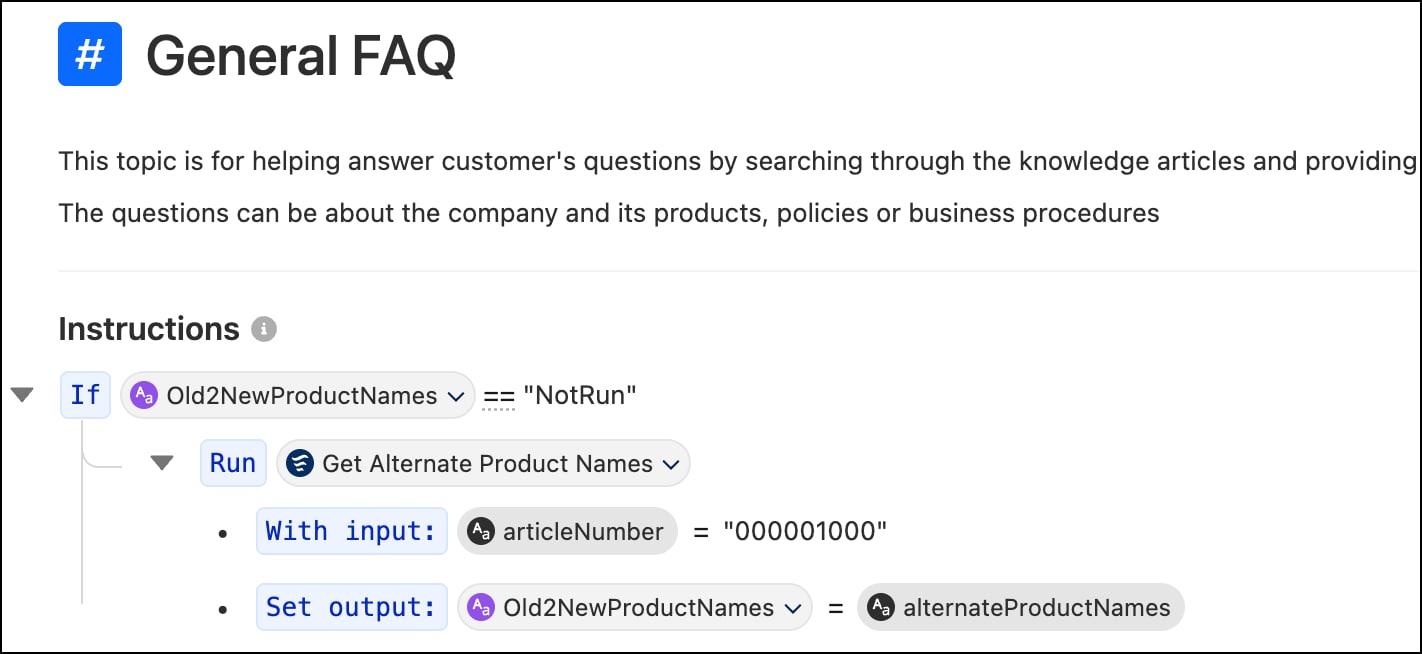Open the Old2NewProductNames dropdown in If condition
1422x654 pixels.
click(456, 396)
